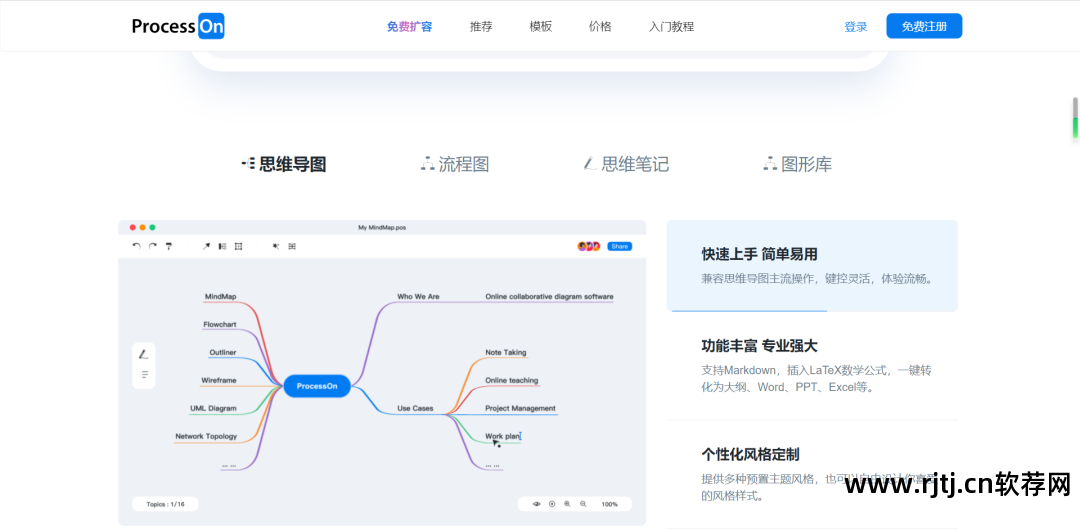This screenshot has height=530, width=1080.
Task: Click the ProcessOn logo
Action: [178, 26]
